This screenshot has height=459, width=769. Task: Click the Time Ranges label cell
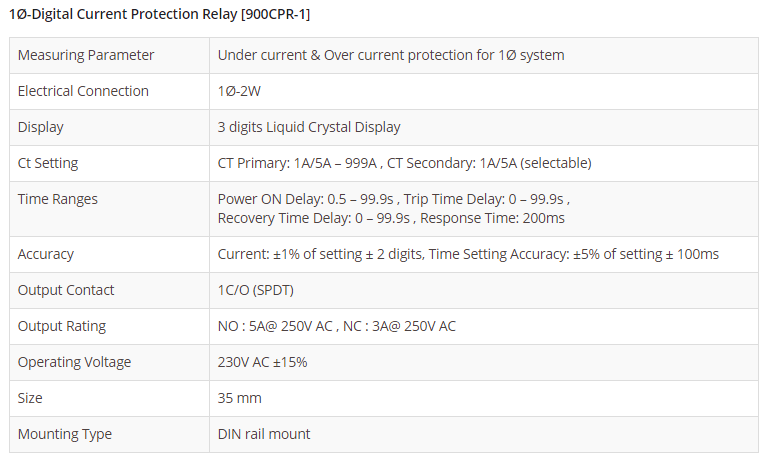pyautogui.click(x=58, y=199)
